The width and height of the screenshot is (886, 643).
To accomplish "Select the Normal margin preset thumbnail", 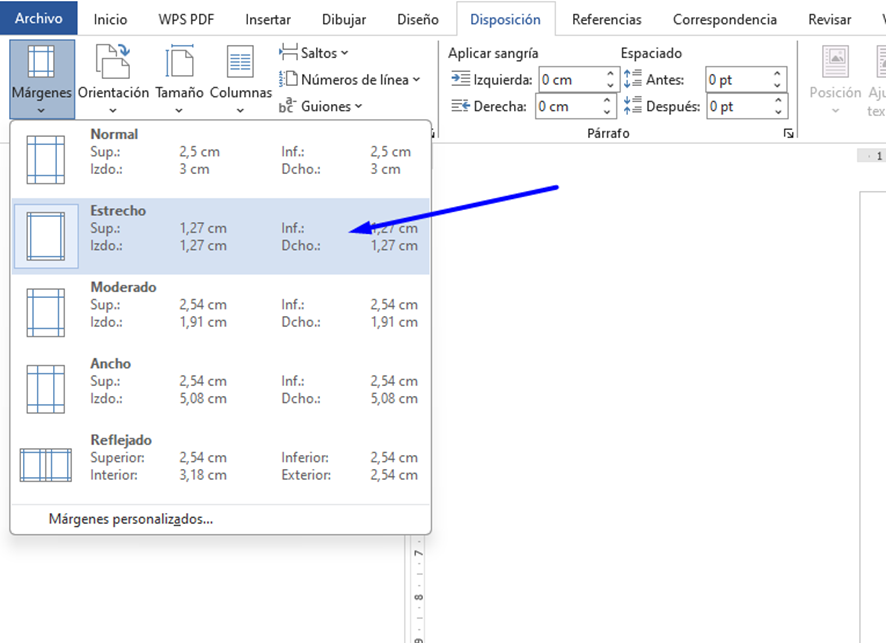I will pyautogui.click(x=45, y=160).
